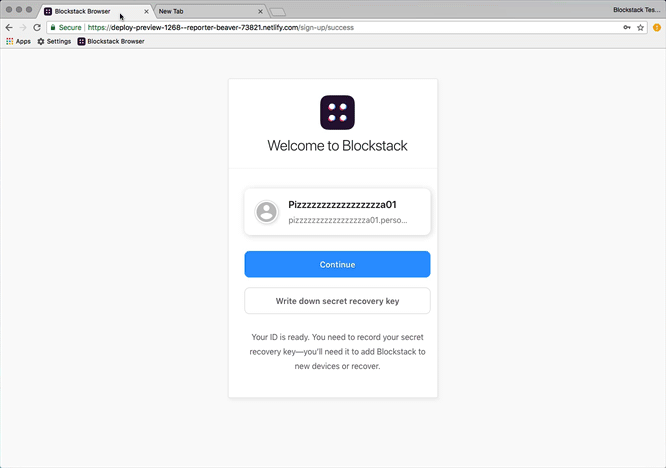Click the orange extension icon
The width and height of the screenshot is (666, 468).
point(657,28)
